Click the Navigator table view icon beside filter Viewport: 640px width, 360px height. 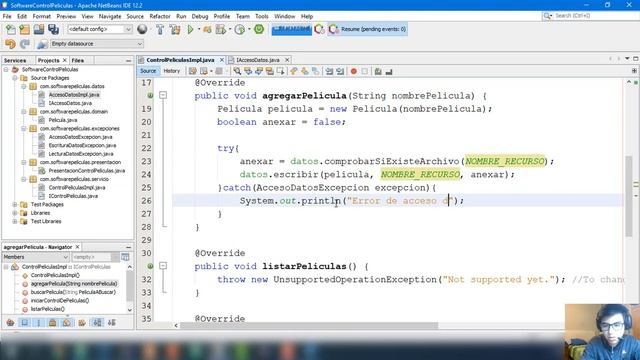(125, 257)
